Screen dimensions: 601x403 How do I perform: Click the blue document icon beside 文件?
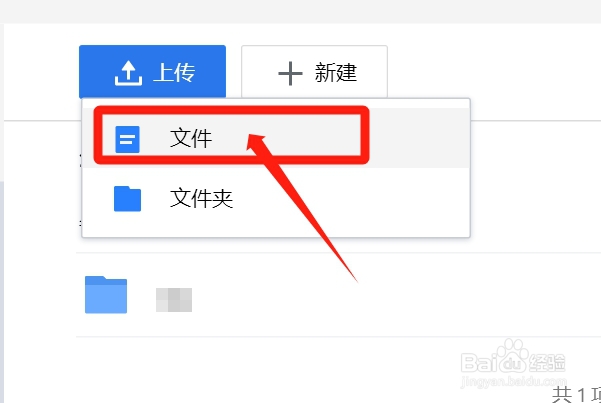pos(128,140)
